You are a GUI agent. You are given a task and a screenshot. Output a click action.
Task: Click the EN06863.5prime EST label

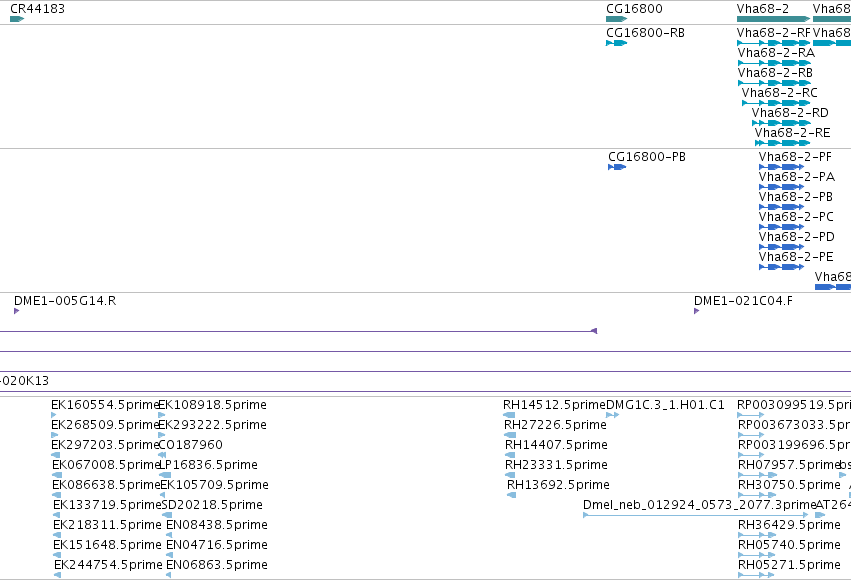(217, 565)
